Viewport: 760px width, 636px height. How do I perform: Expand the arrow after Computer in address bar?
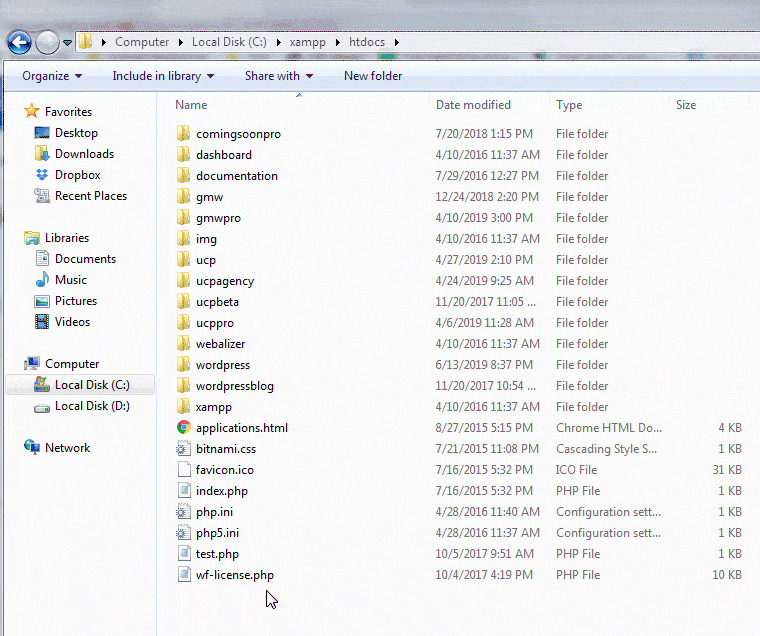click(180, 42)
